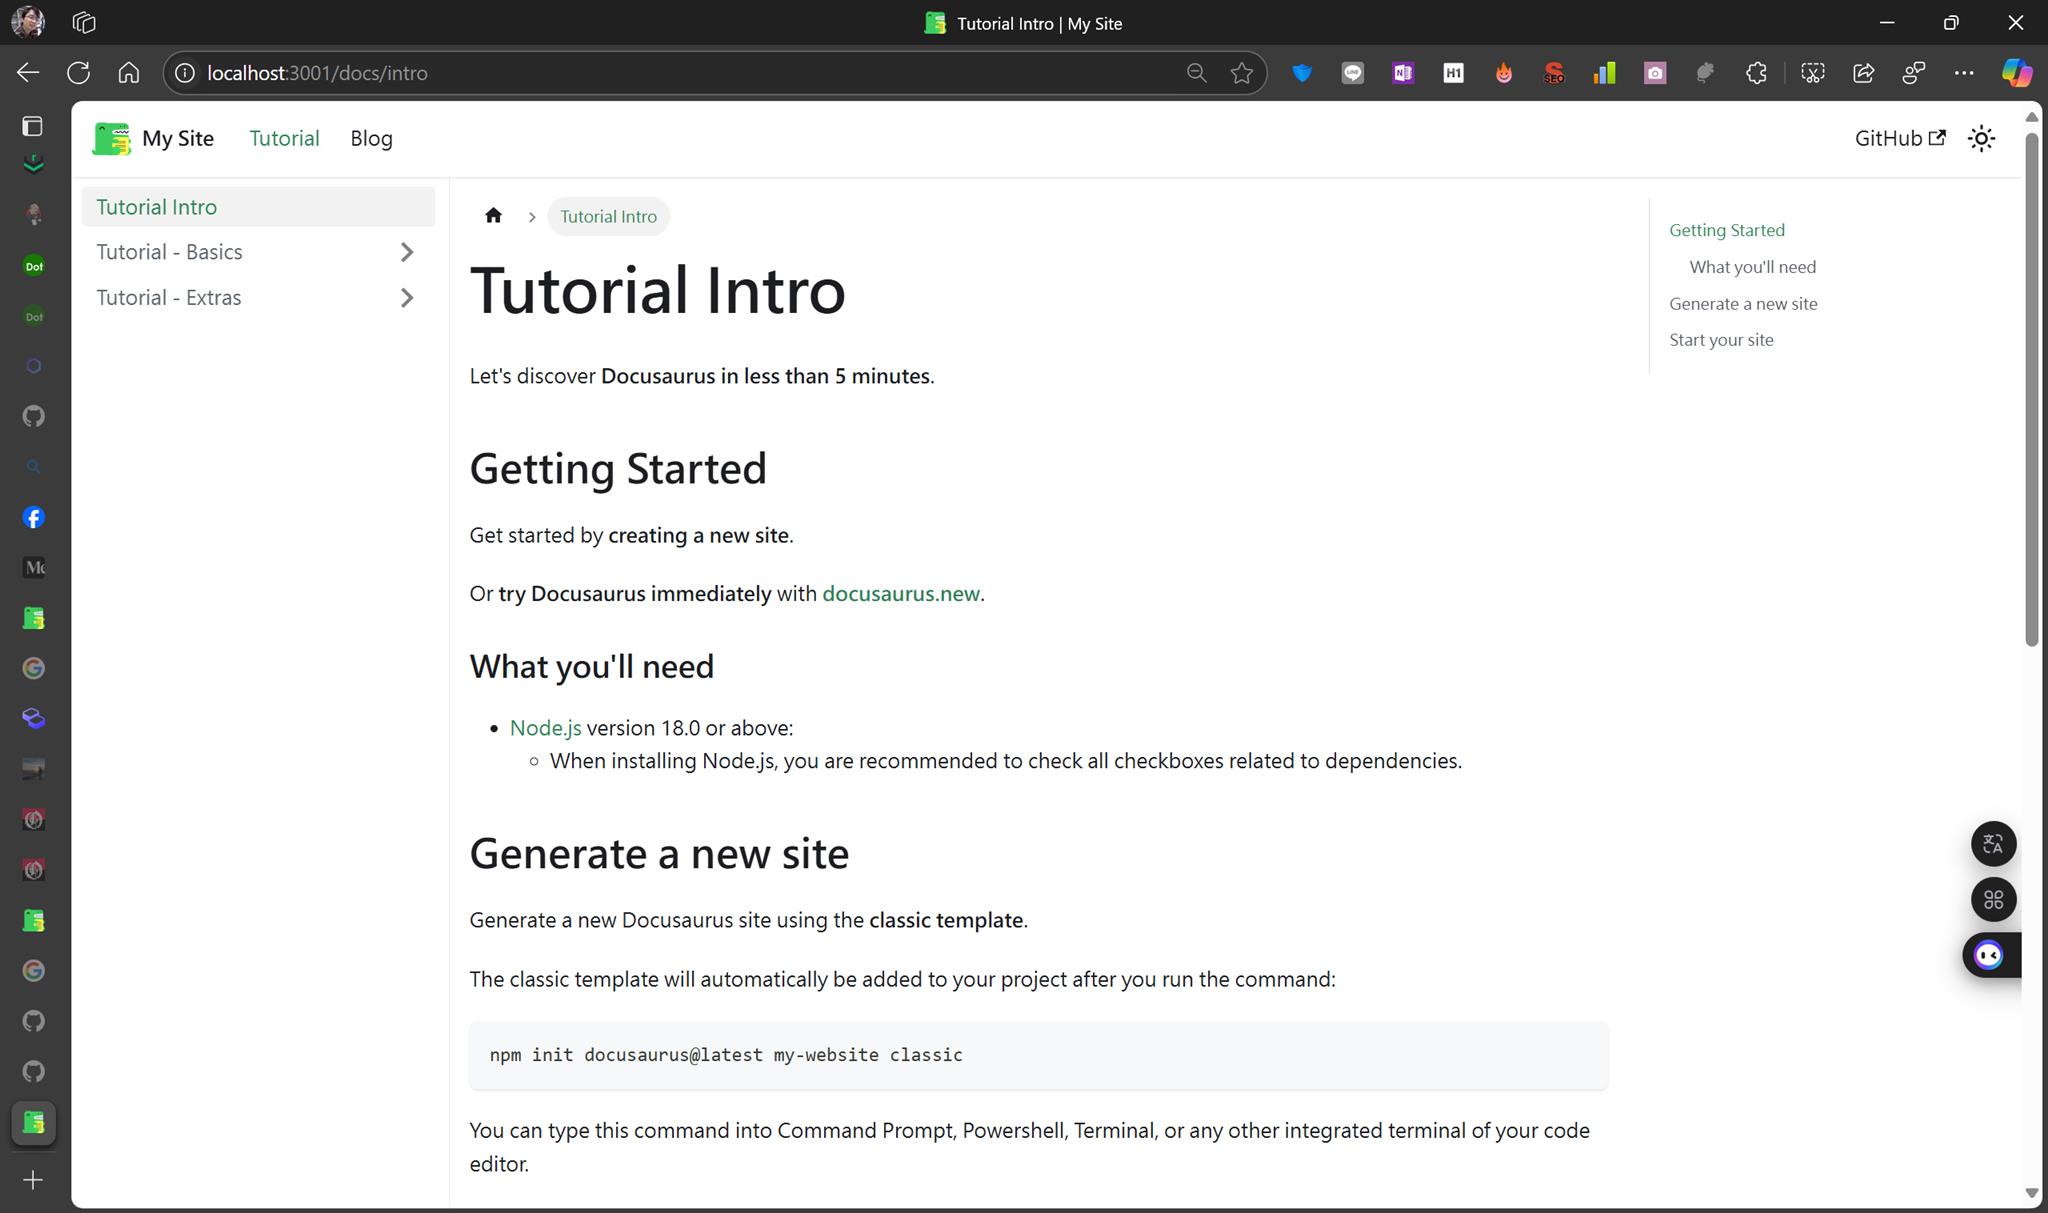Click the npm init command code block

click(x=1039, y=1055)
